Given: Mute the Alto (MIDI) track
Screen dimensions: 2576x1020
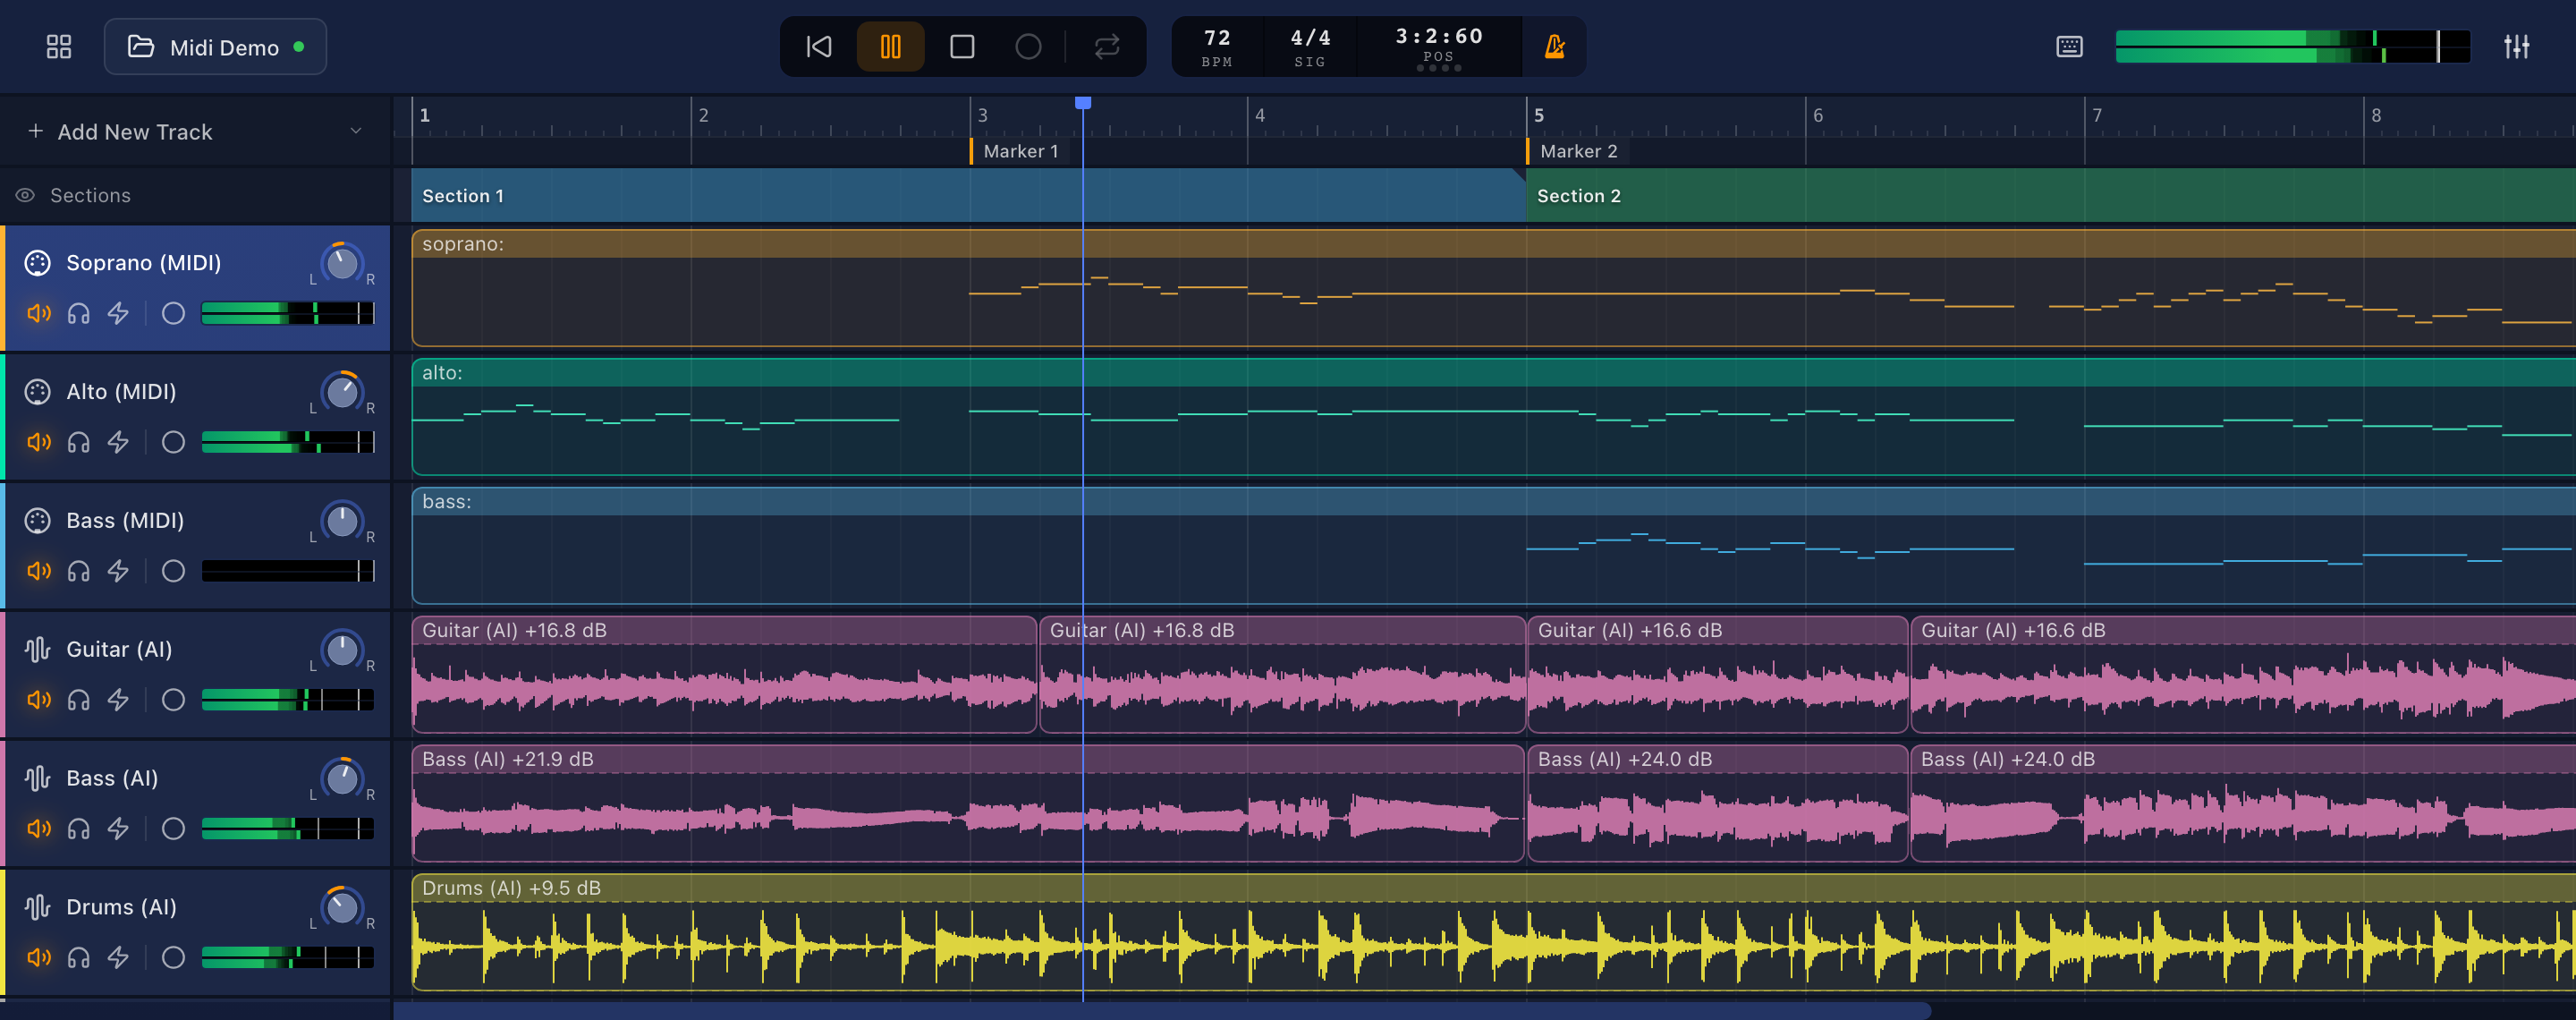Looking at the screenshot, I should (39, 442).
